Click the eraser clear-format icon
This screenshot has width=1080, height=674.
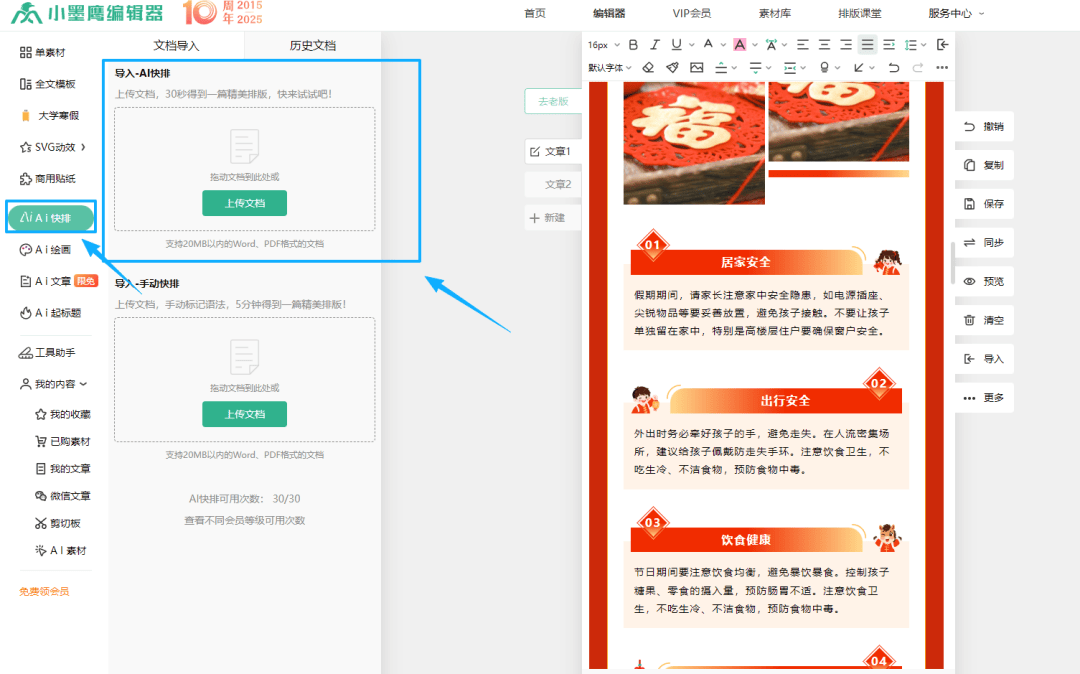(648, 67)
